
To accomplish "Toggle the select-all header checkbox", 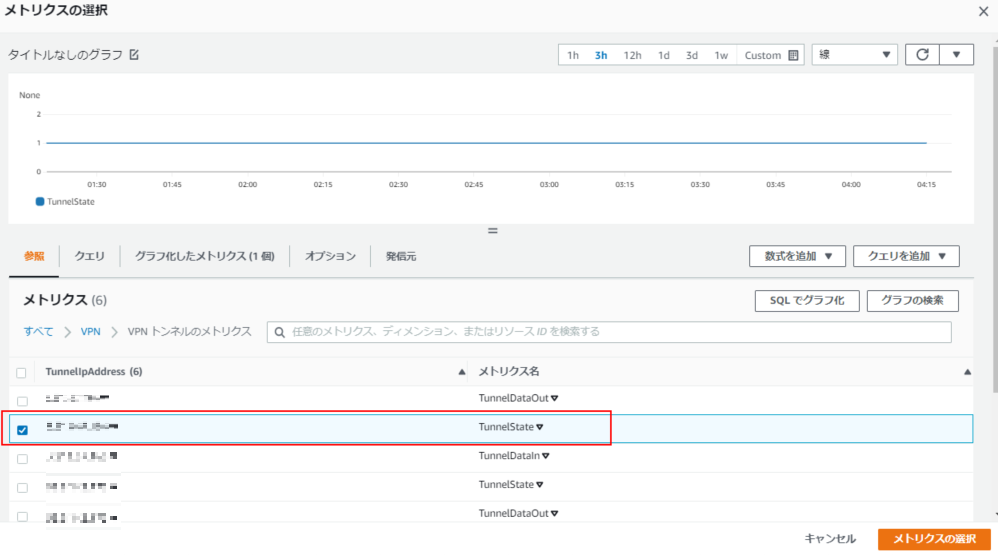I will (22, 373).
